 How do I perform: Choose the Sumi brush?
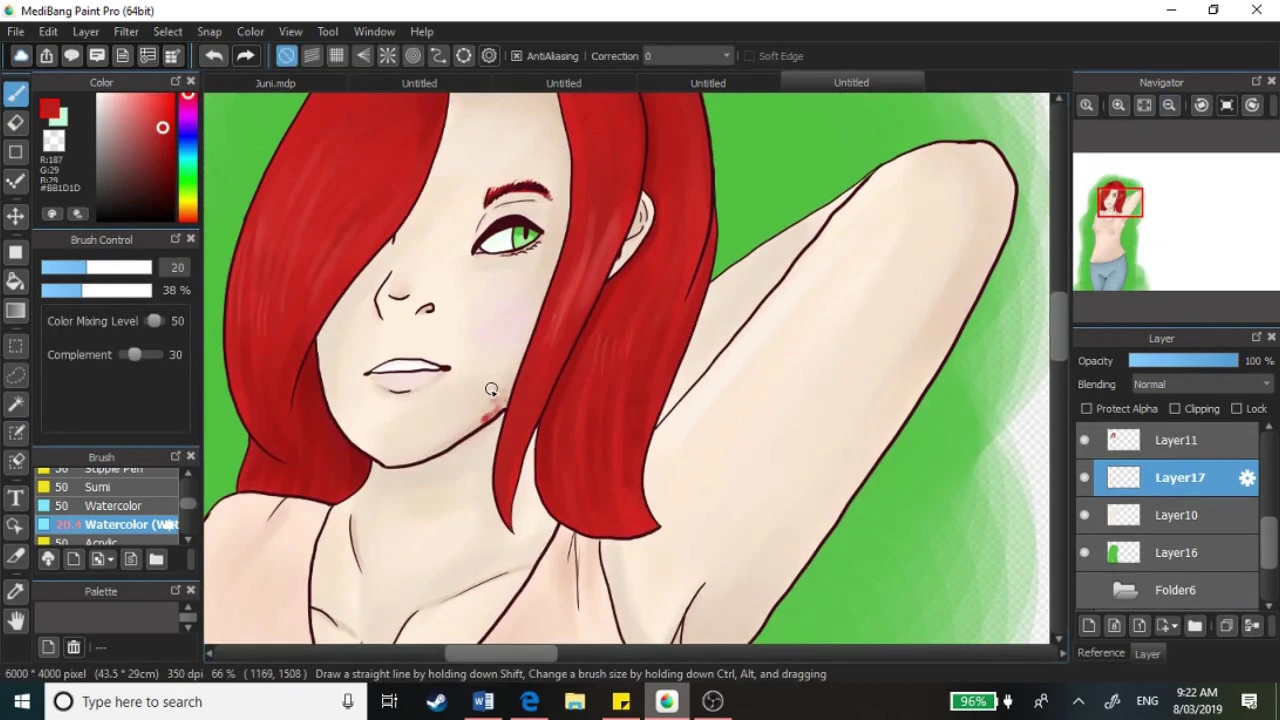(x=109, y=487)
